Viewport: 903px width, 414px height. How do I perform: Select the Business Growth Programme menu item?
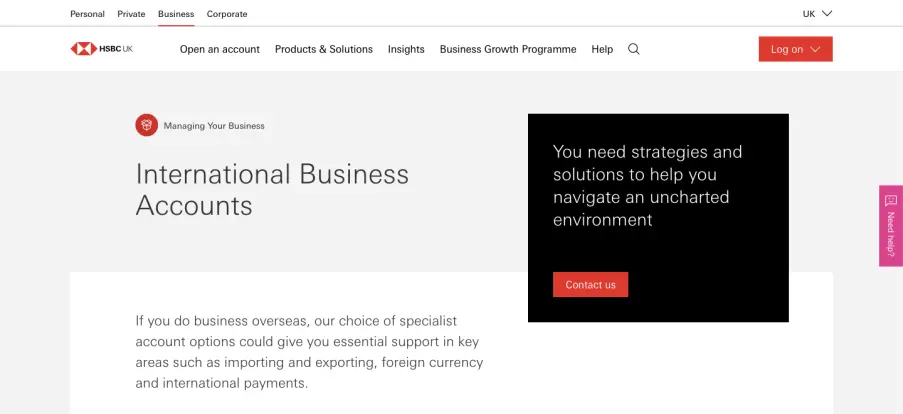pyautogui.click(x=508, y=50)
